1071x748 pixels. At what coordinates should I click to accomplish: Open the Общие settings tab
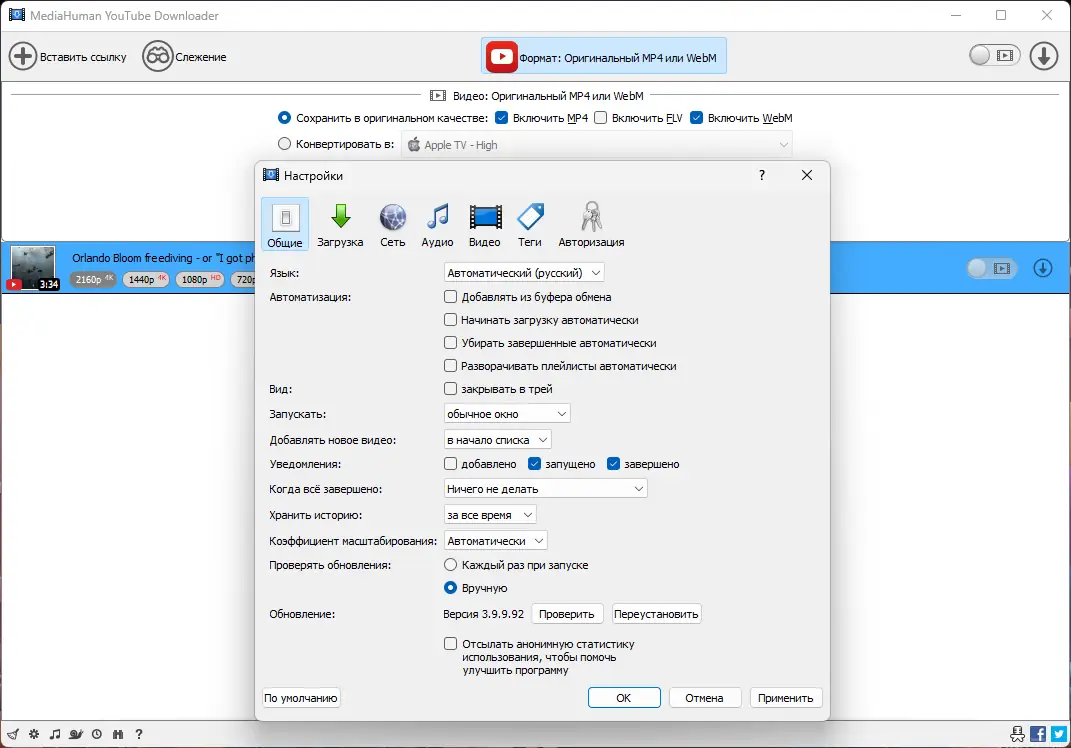[x=285, y=224]
